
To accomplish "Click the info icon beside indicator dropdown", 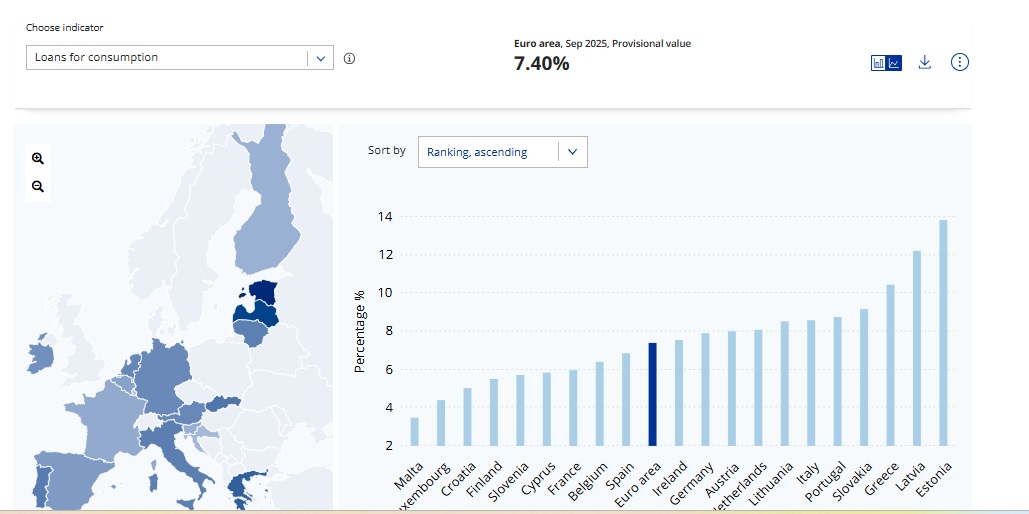I will [349, 58].
